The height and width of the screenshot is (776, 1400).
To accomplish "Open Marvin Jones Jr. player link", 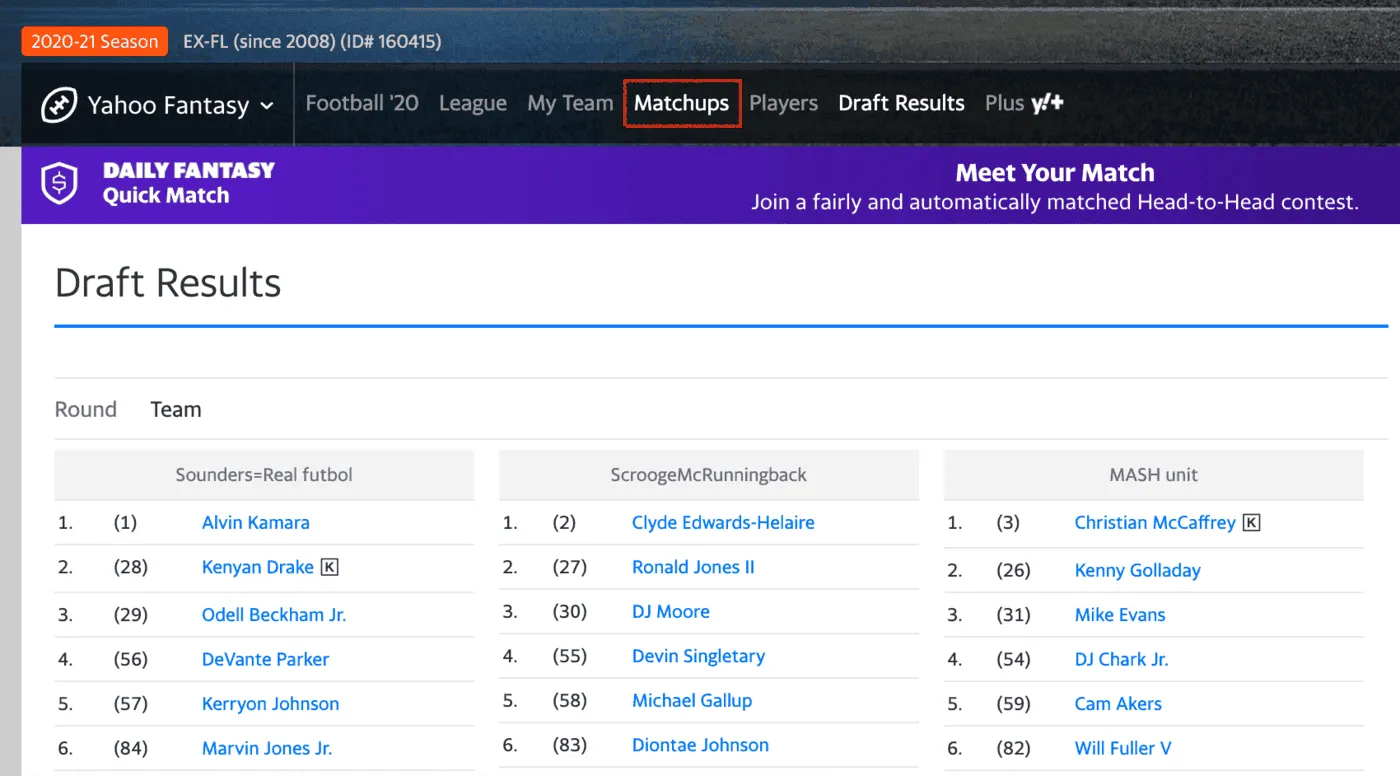I will click(x=267, y=748).
